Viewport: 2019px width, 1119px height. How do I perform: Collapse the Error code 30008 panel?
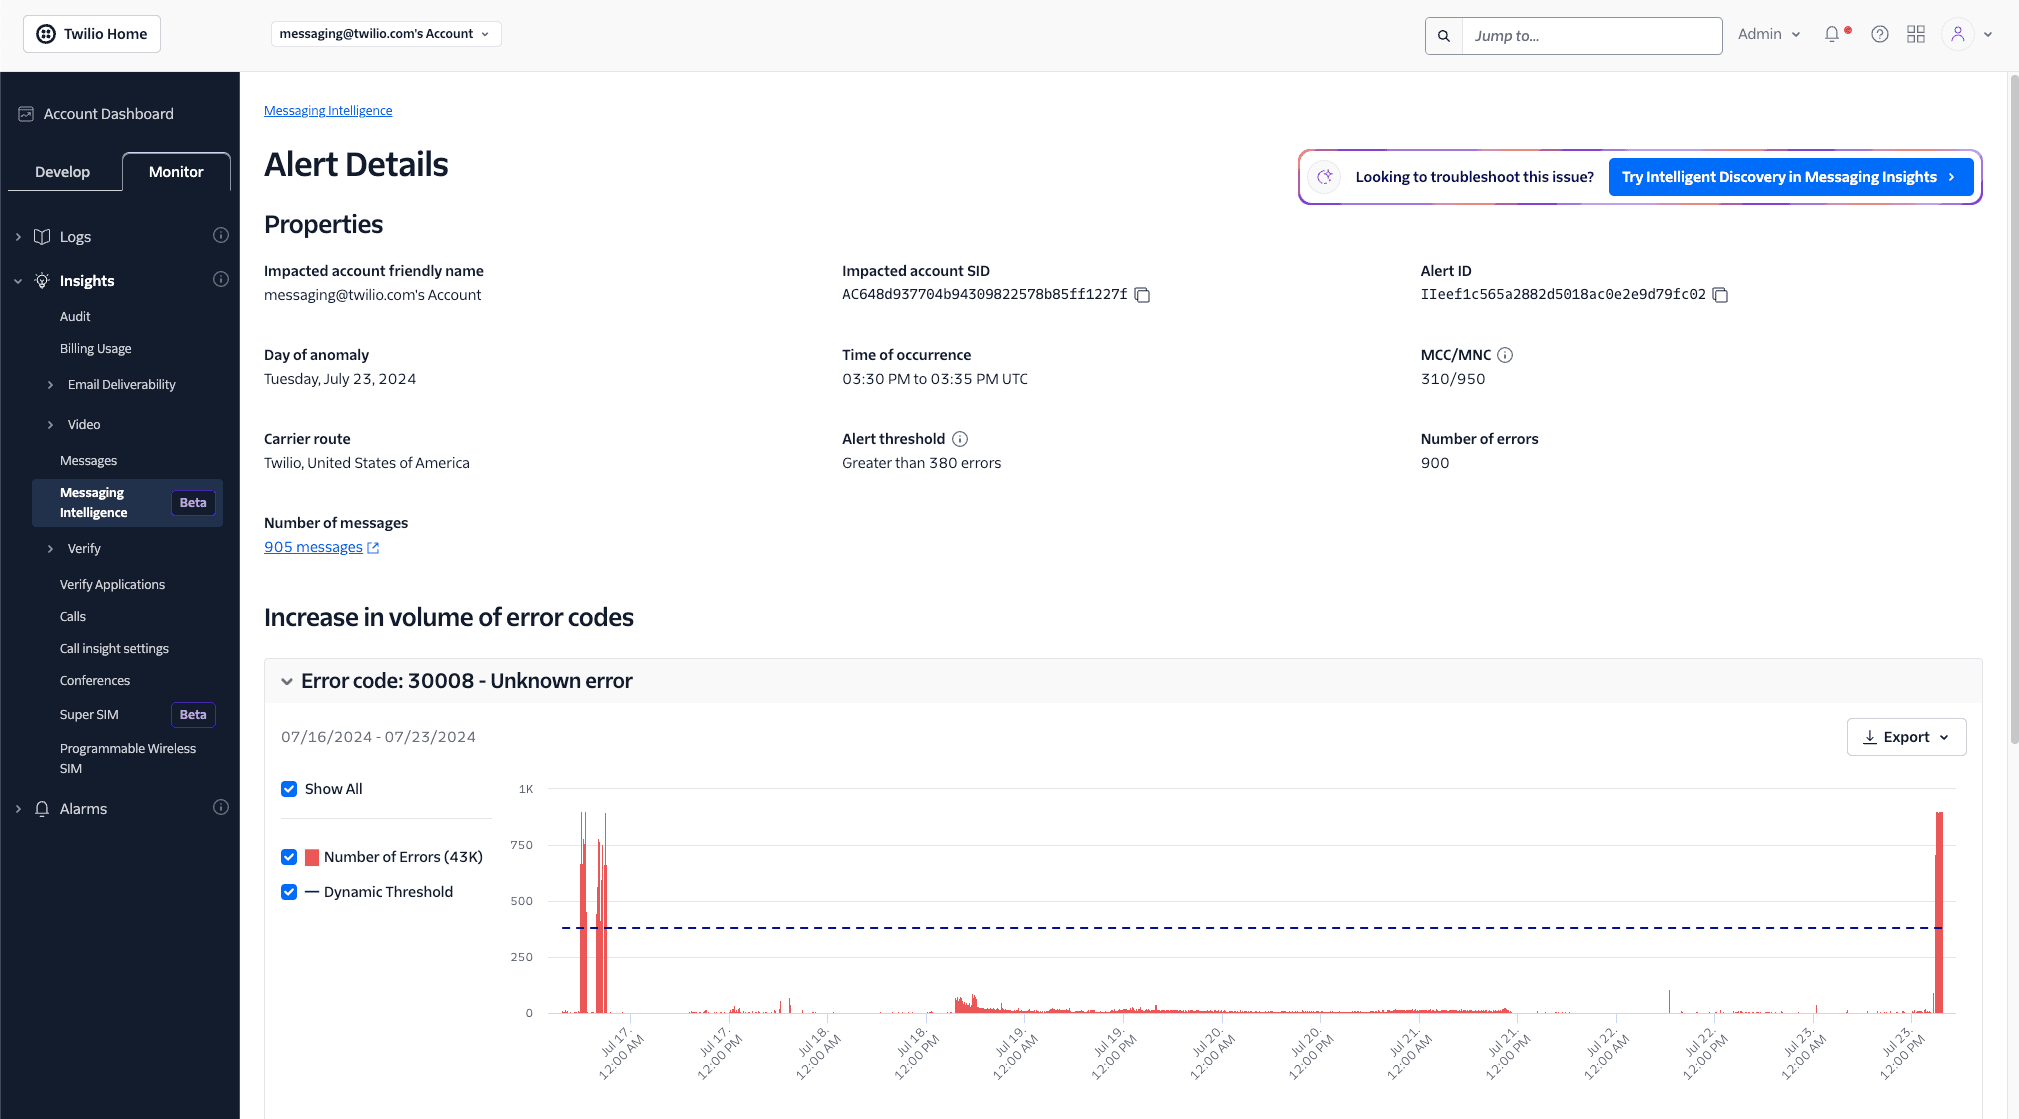287,681
